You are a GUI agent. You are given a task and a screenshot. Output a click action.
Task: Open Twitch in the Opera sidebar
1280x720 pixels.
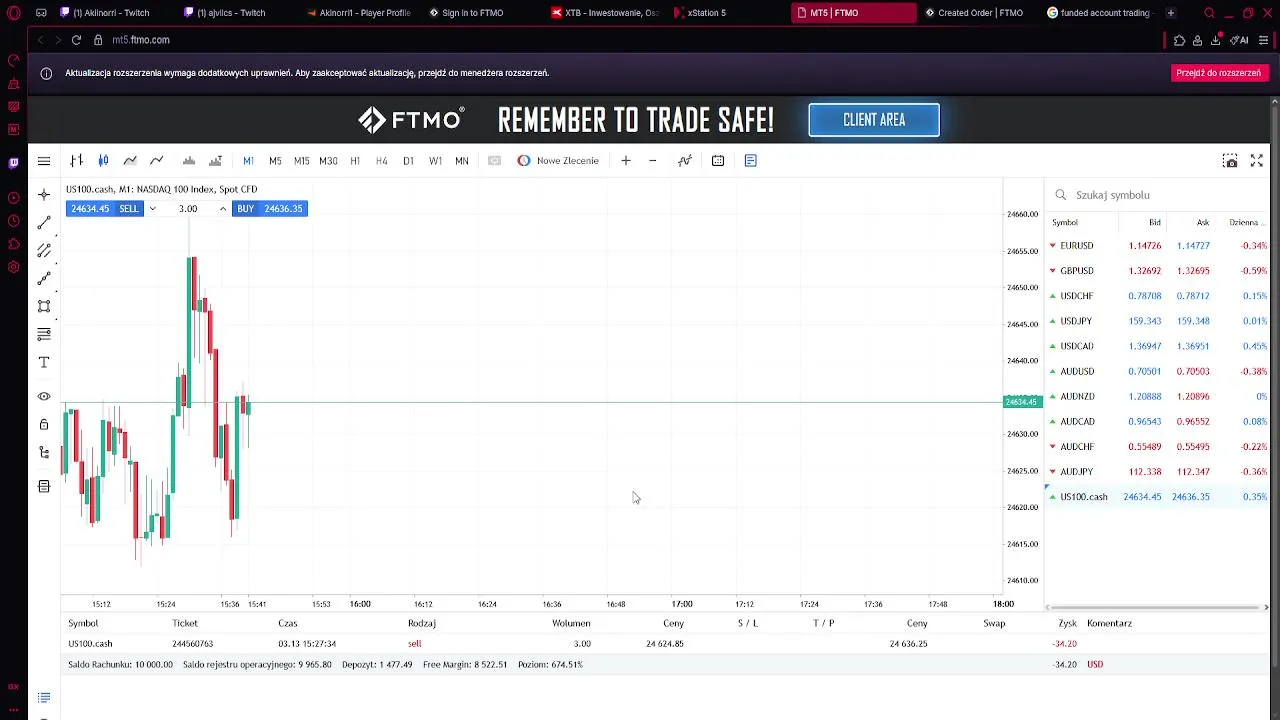(14, 162)
